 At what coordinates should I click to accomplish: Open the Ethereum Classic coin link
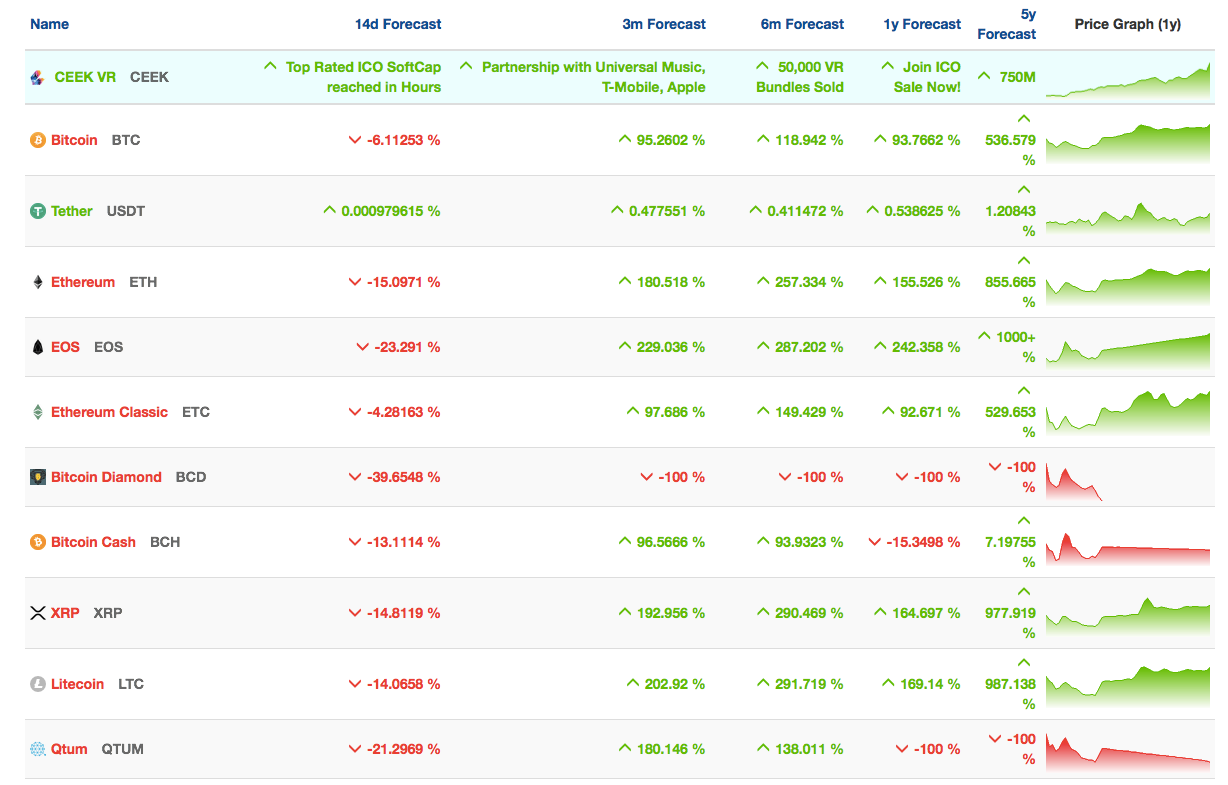point(109,412)
